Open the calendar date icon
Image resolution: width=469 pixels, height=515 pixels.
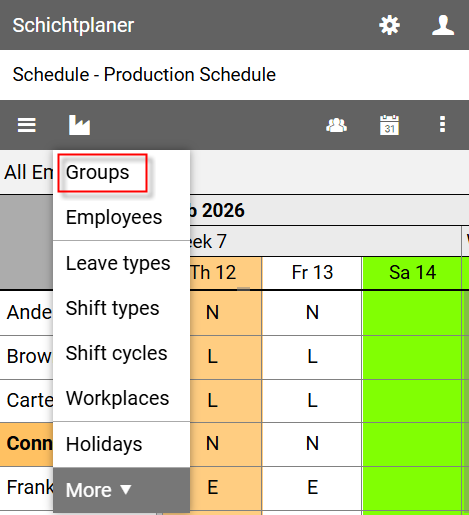click(x=389, y=125)
